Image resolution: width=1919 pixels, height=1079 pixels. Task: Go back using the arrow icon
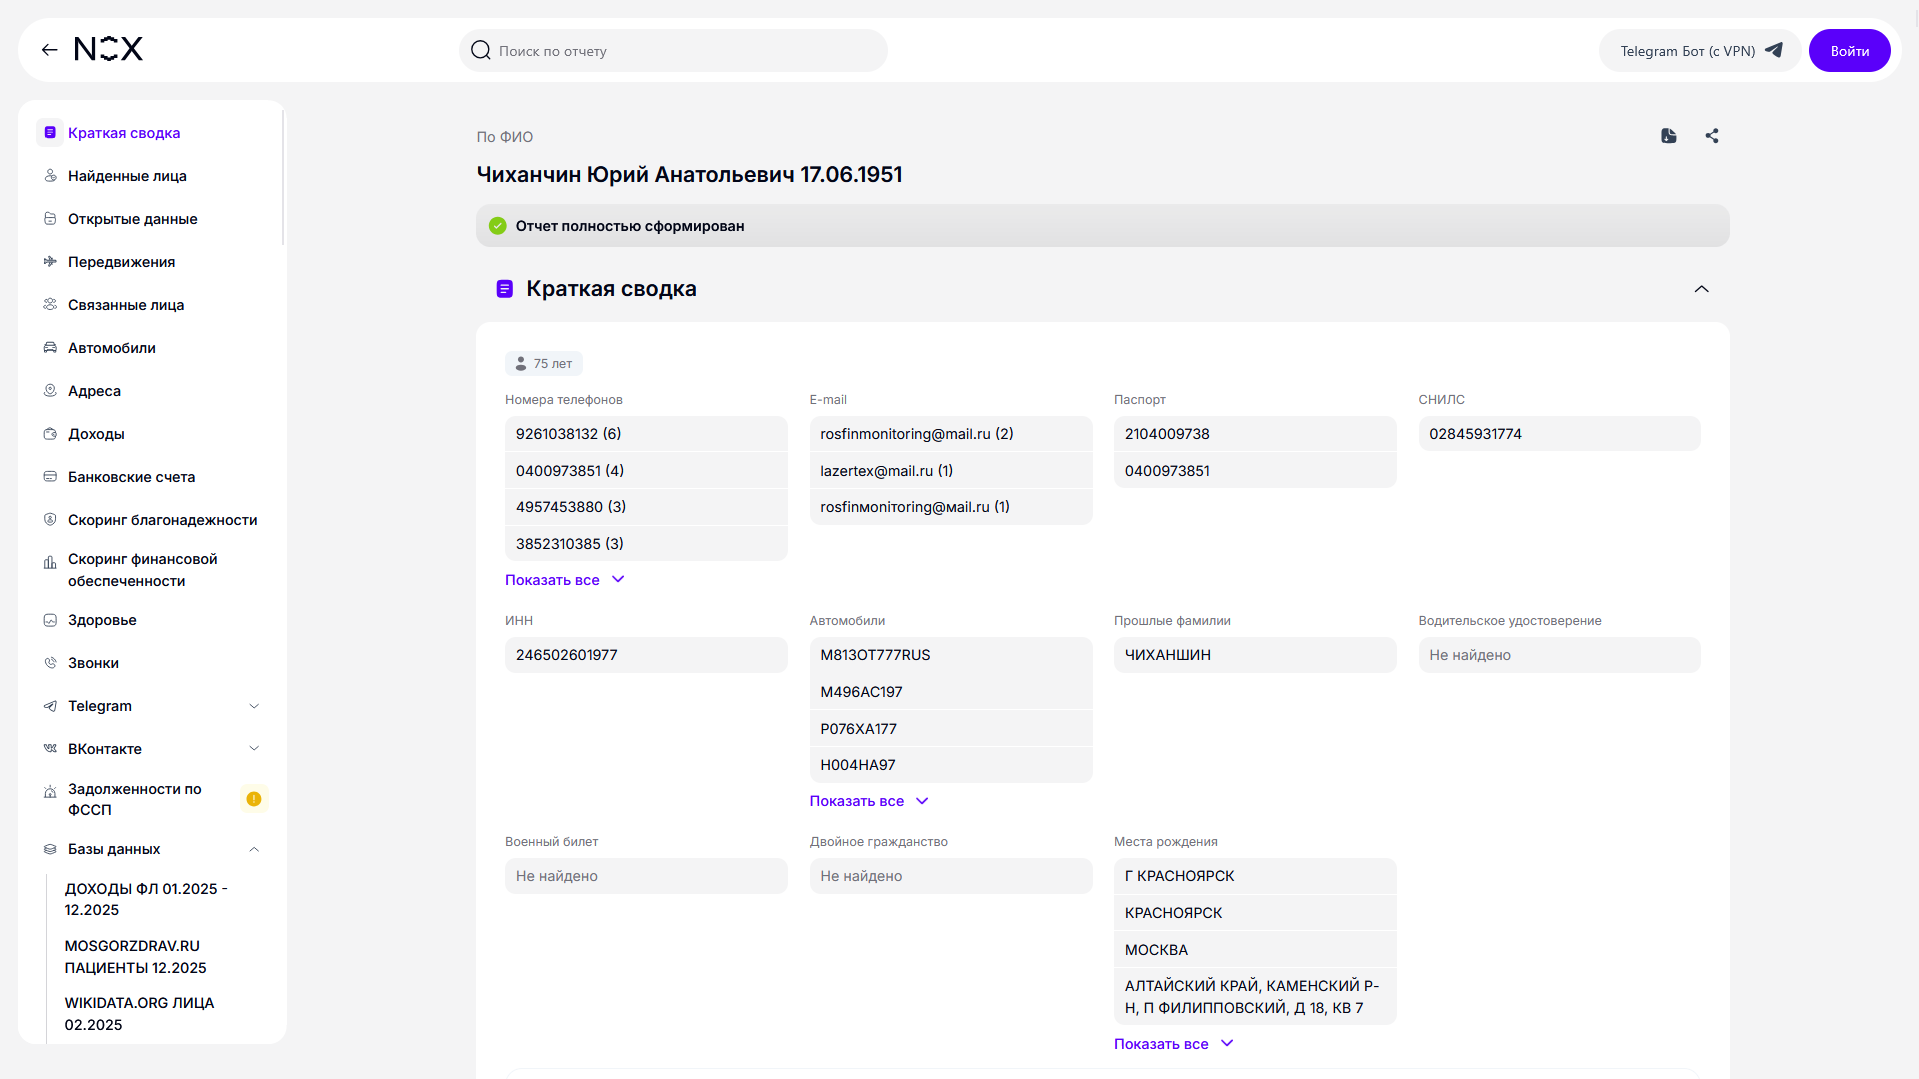[49, 50]
